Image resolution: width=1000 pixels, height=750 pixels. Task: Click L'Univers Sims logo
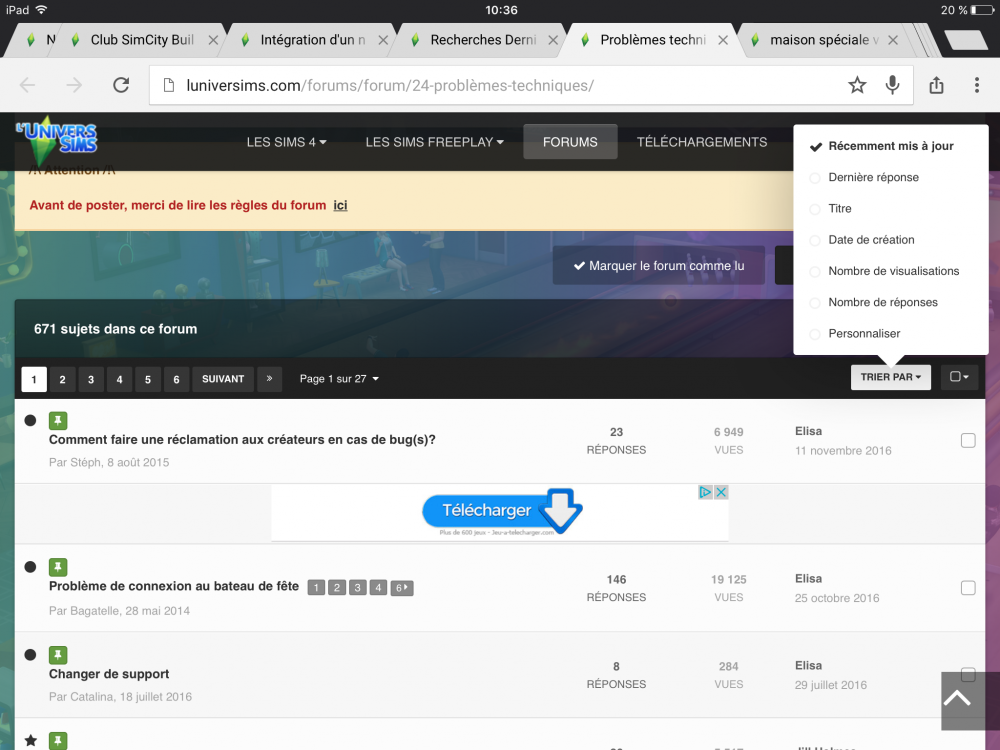tap(57, 139)
